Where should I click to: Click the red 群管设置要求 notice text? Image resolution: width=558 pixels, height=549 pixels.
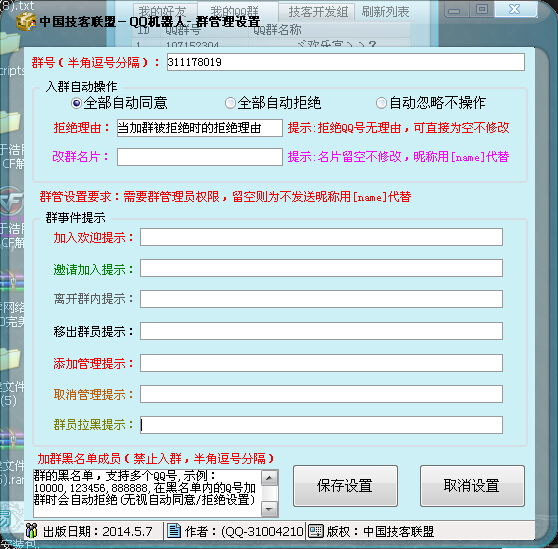[225, 197]
